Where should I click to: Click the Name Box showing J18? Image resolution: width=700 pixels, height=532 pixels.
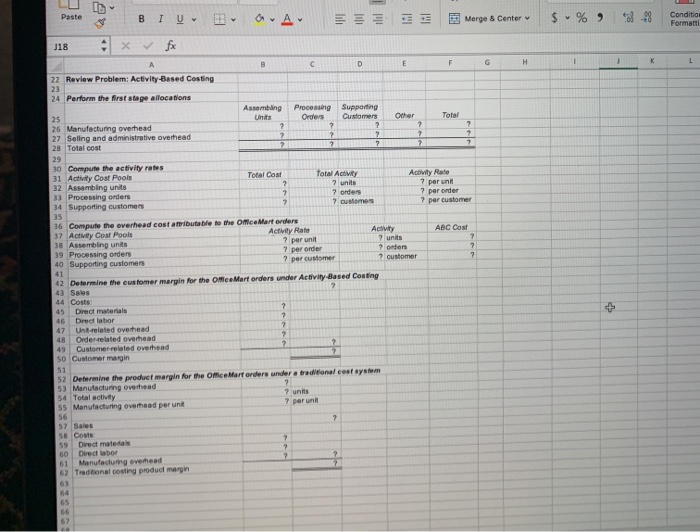click(x=74, y=46)
